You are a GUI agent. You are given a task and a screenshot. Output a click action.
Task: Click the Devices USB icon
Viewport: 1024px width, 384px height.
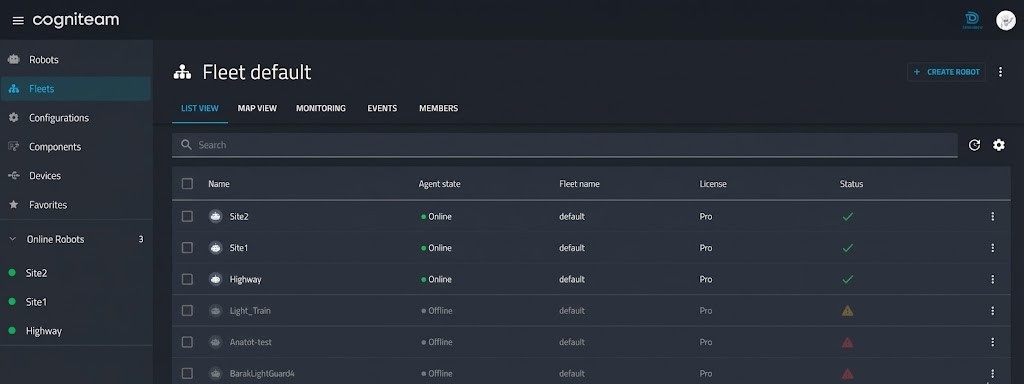(14, 176)
